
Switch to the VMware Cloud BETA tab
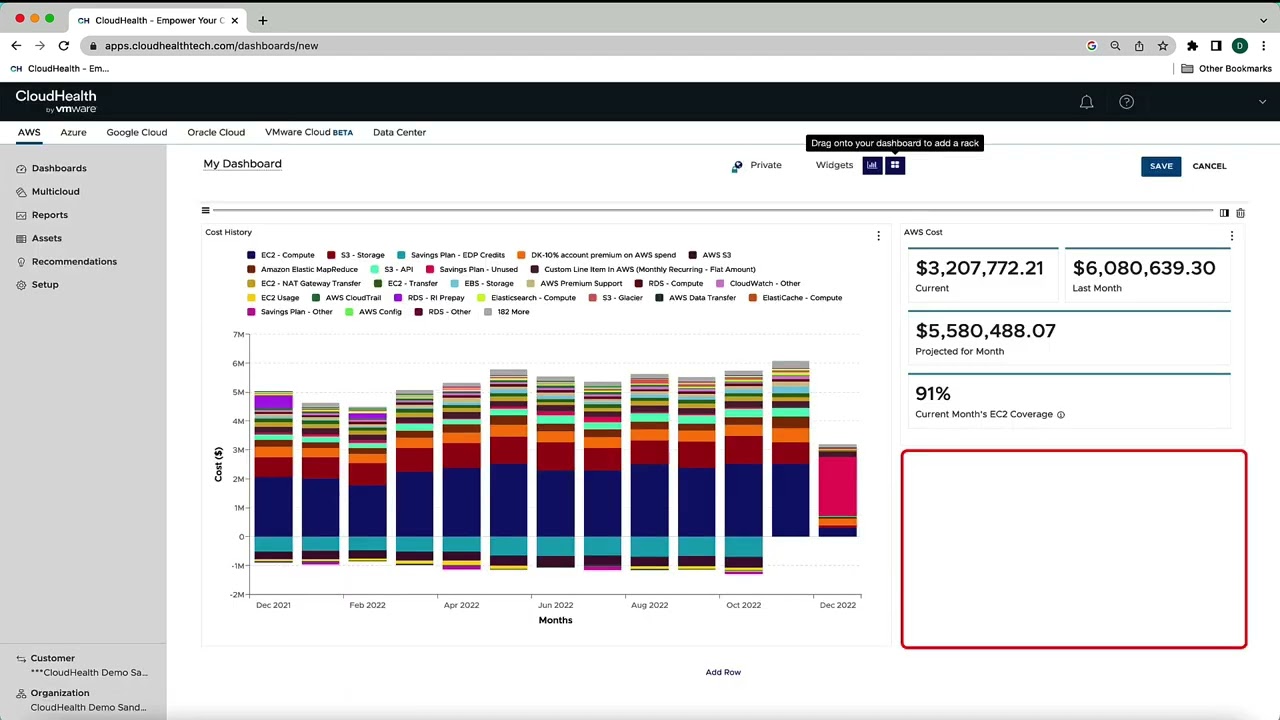[309, 132]
